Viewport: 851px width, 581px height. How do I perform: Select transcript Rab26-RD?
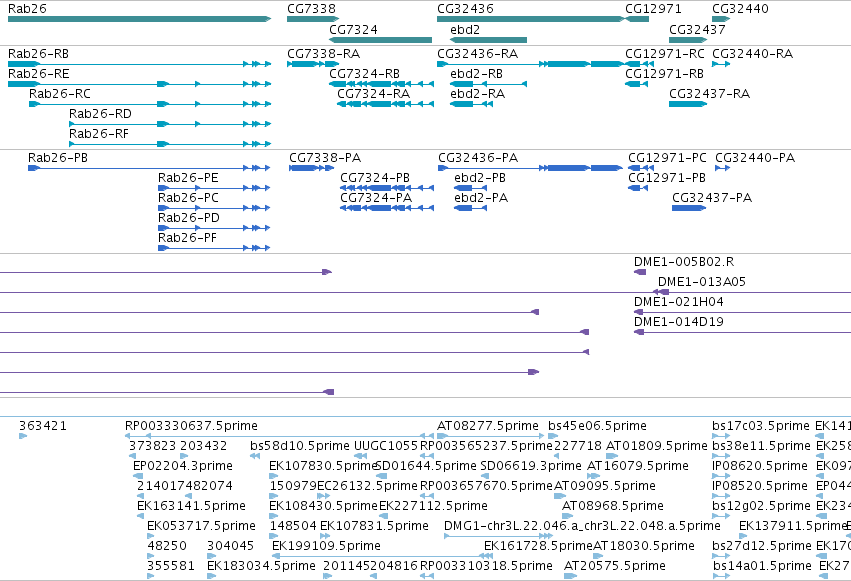pos(170,124)
